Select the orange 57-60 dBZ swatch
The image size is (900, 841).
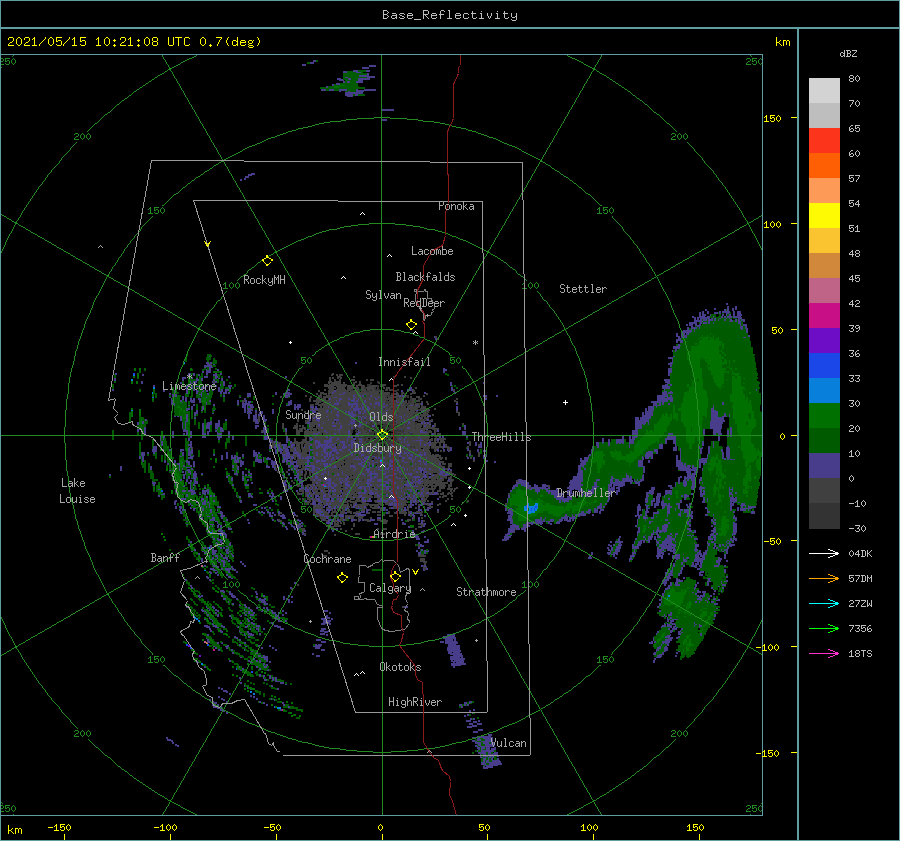824,166
